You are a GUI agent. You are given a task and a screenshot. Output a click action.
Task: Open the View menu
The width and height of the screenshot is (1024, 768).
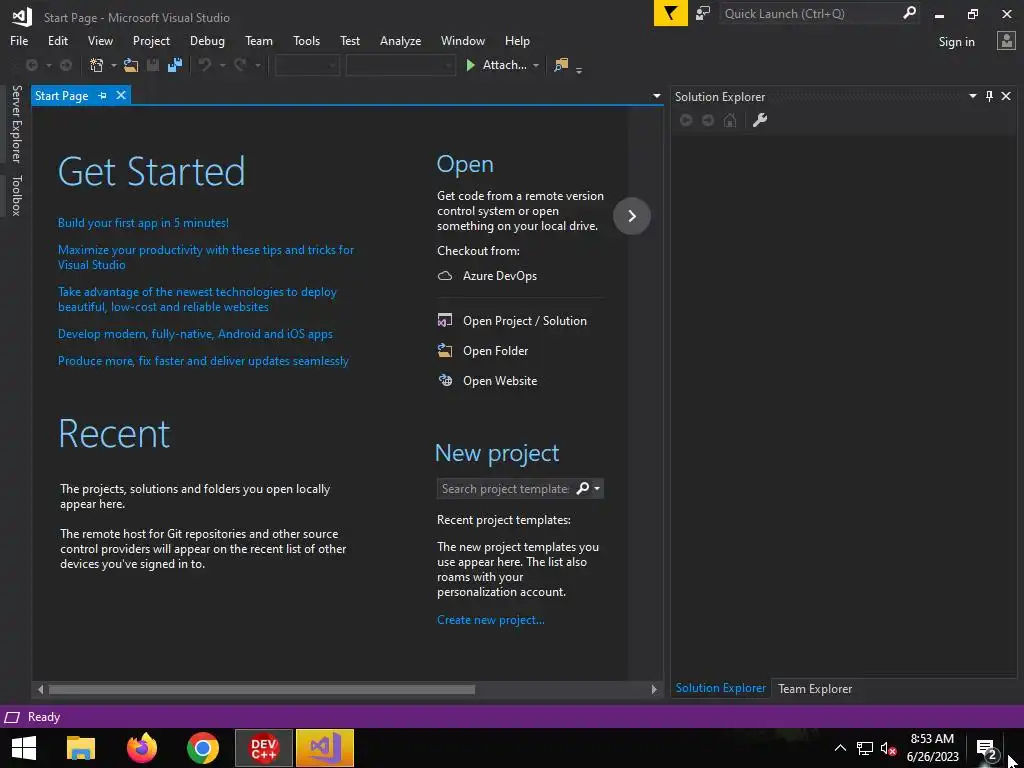tap(100, 40)
